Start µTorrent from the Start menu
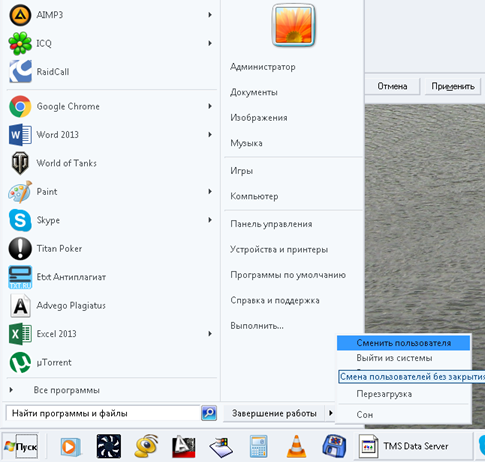This screenshot has height=462, width=485. click(x=111, y=362)
